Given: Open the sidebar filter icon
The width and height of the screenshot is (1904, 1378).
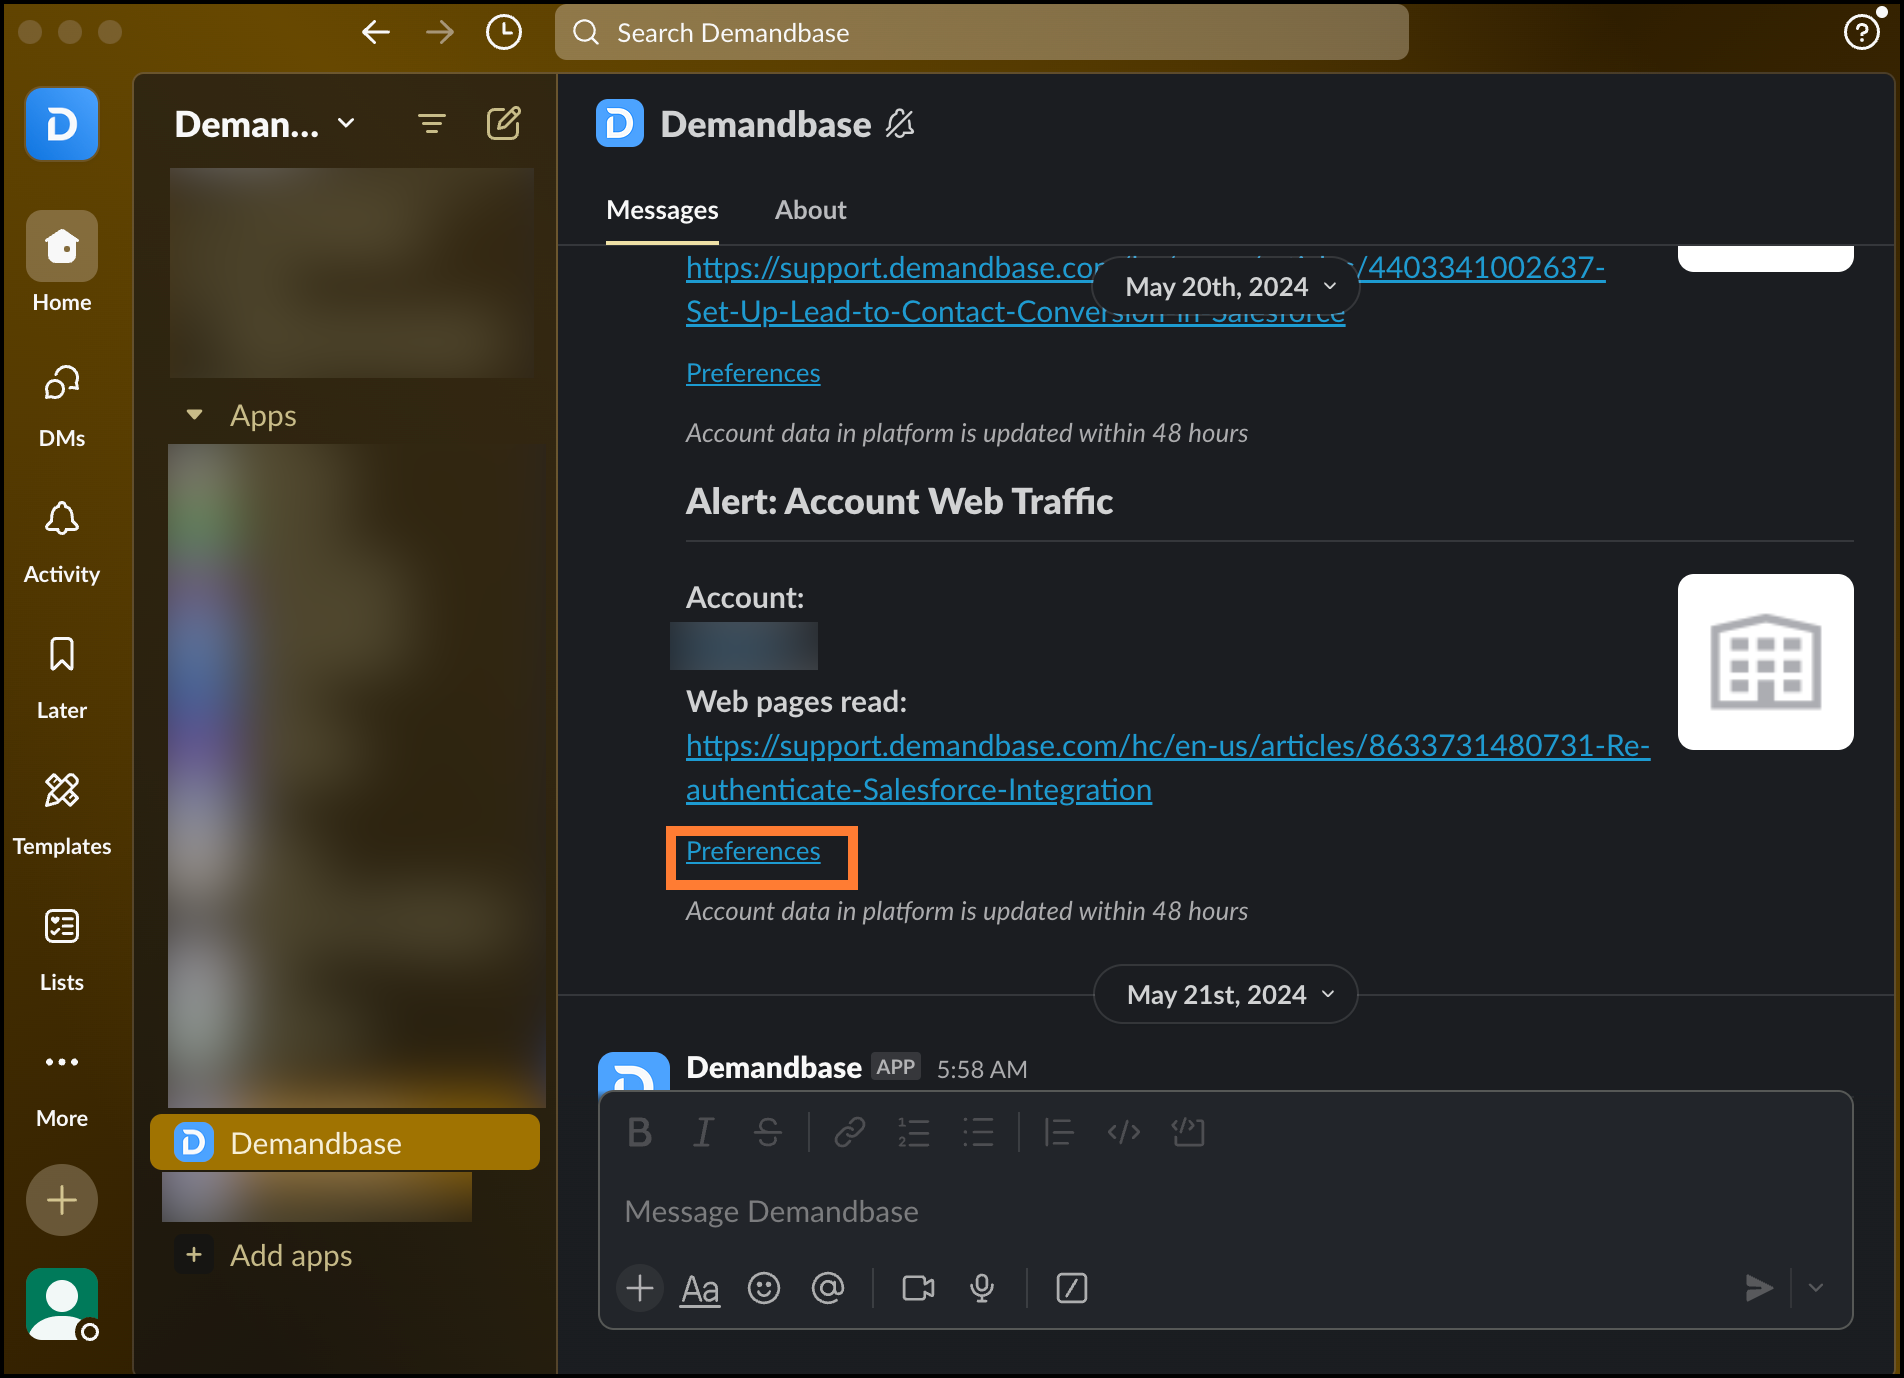Looking at the screenshot, I should coord(432,124).
